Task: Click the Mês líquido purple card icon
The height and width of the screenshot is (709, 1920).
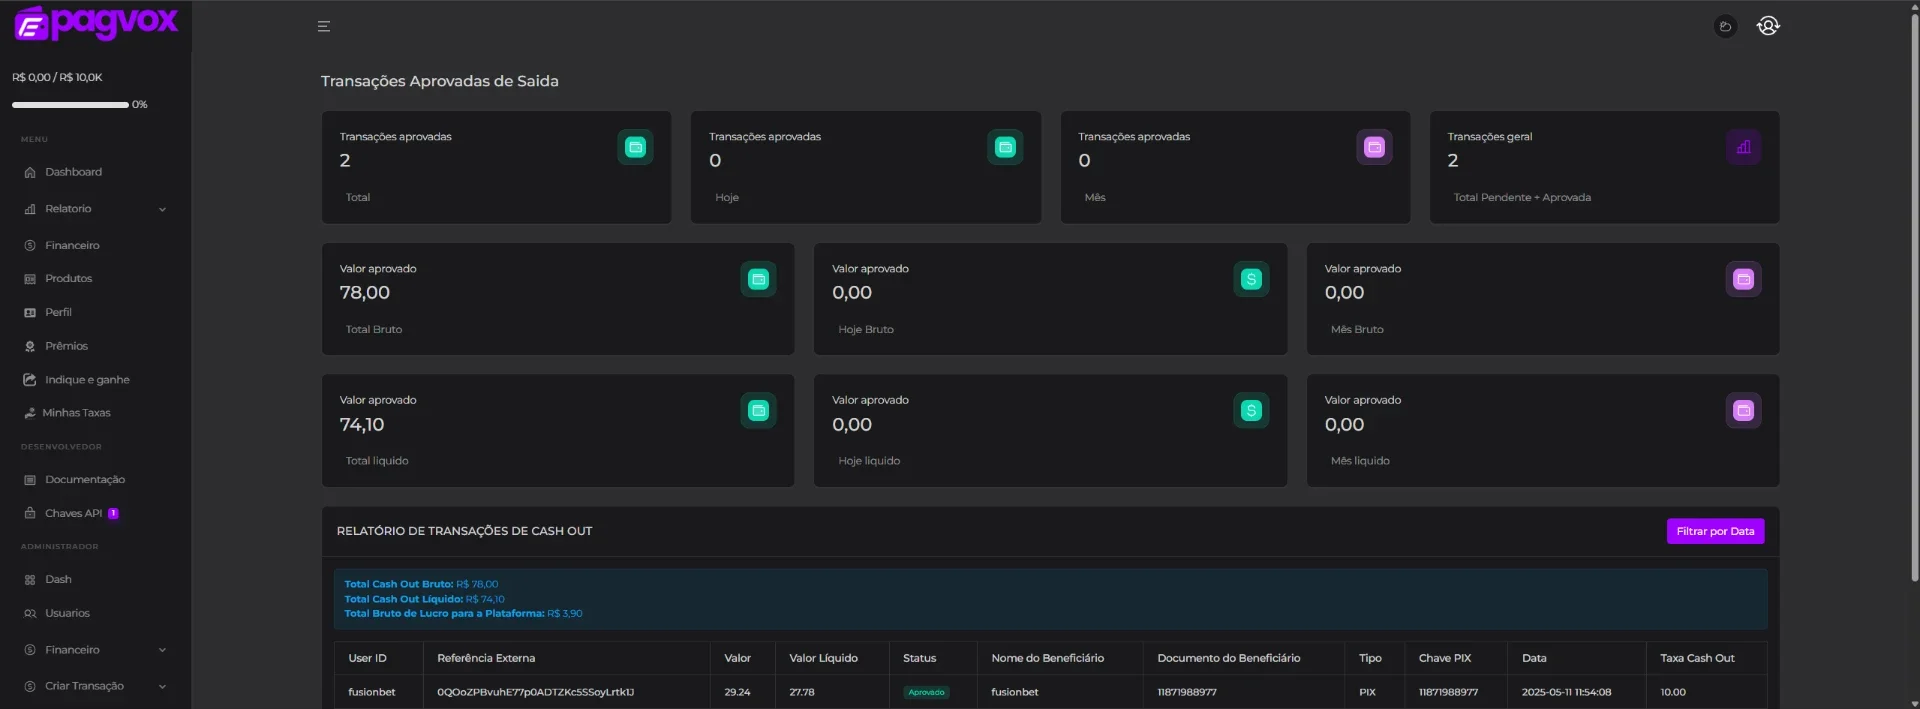Action: pyautogui.click(x=1743, y=411)
